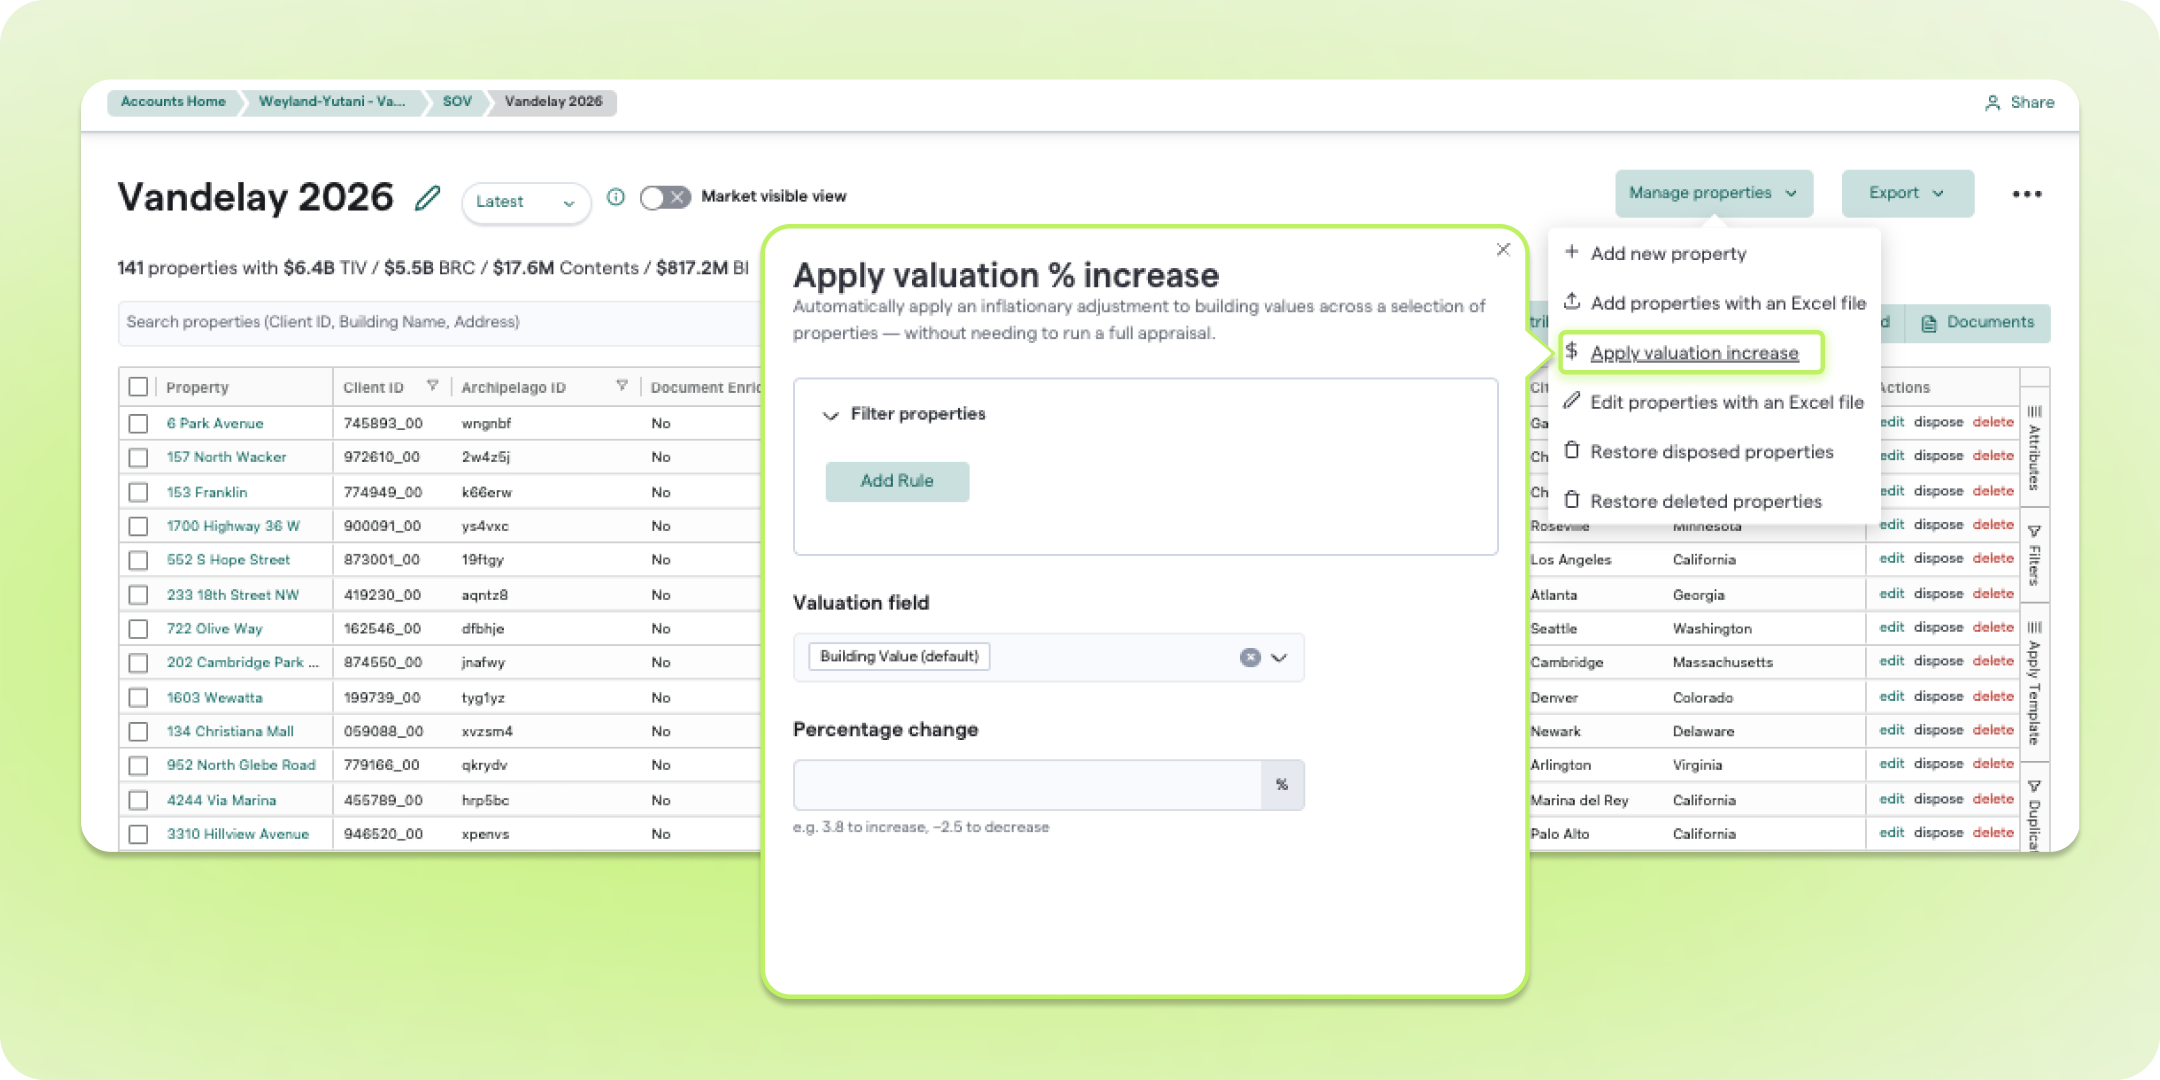Open the 233 18th Street NW property link
The image size is (2160, 1080).
tap(233, 595)
